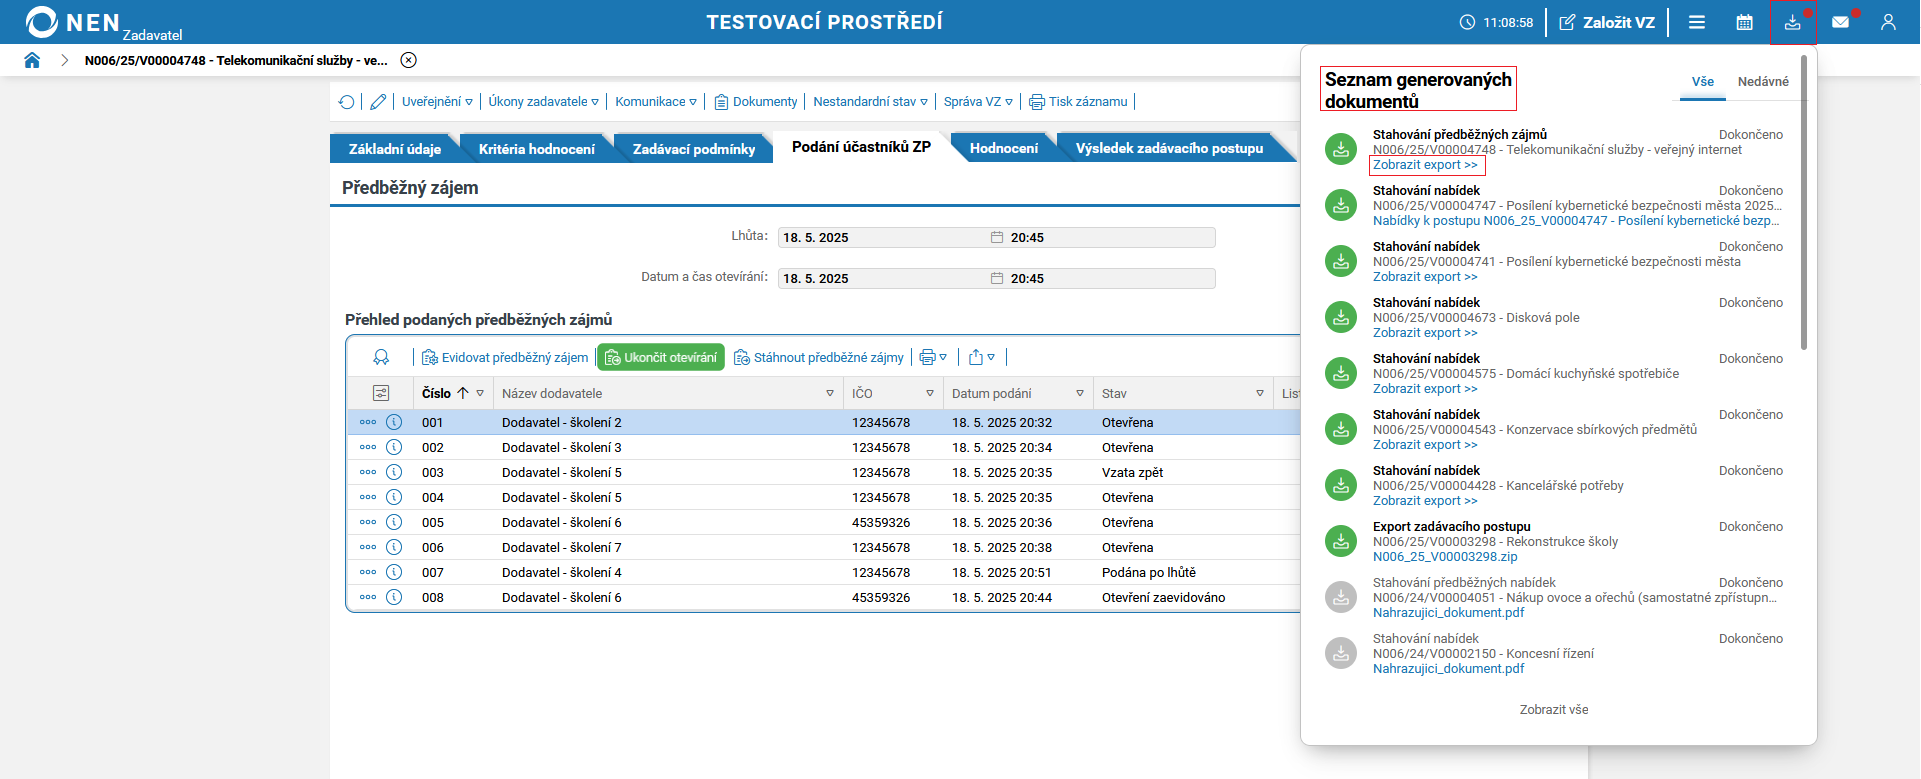
Task: Click the documents panel vertical scrollbar
Action: (1804, 200)
